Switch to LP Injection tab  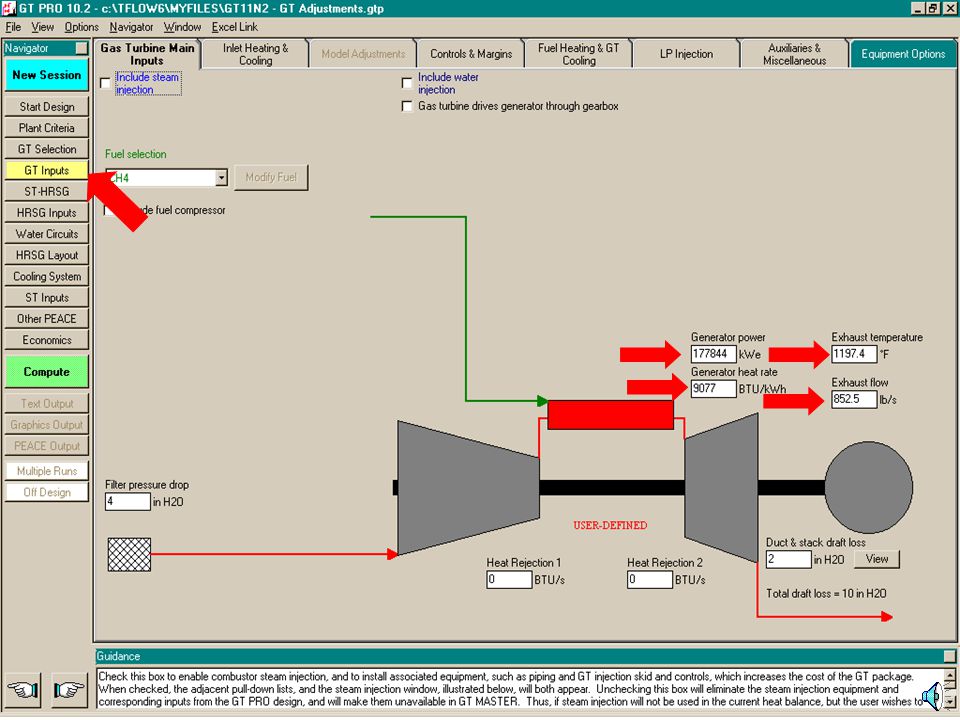click(x=686, y=54)
